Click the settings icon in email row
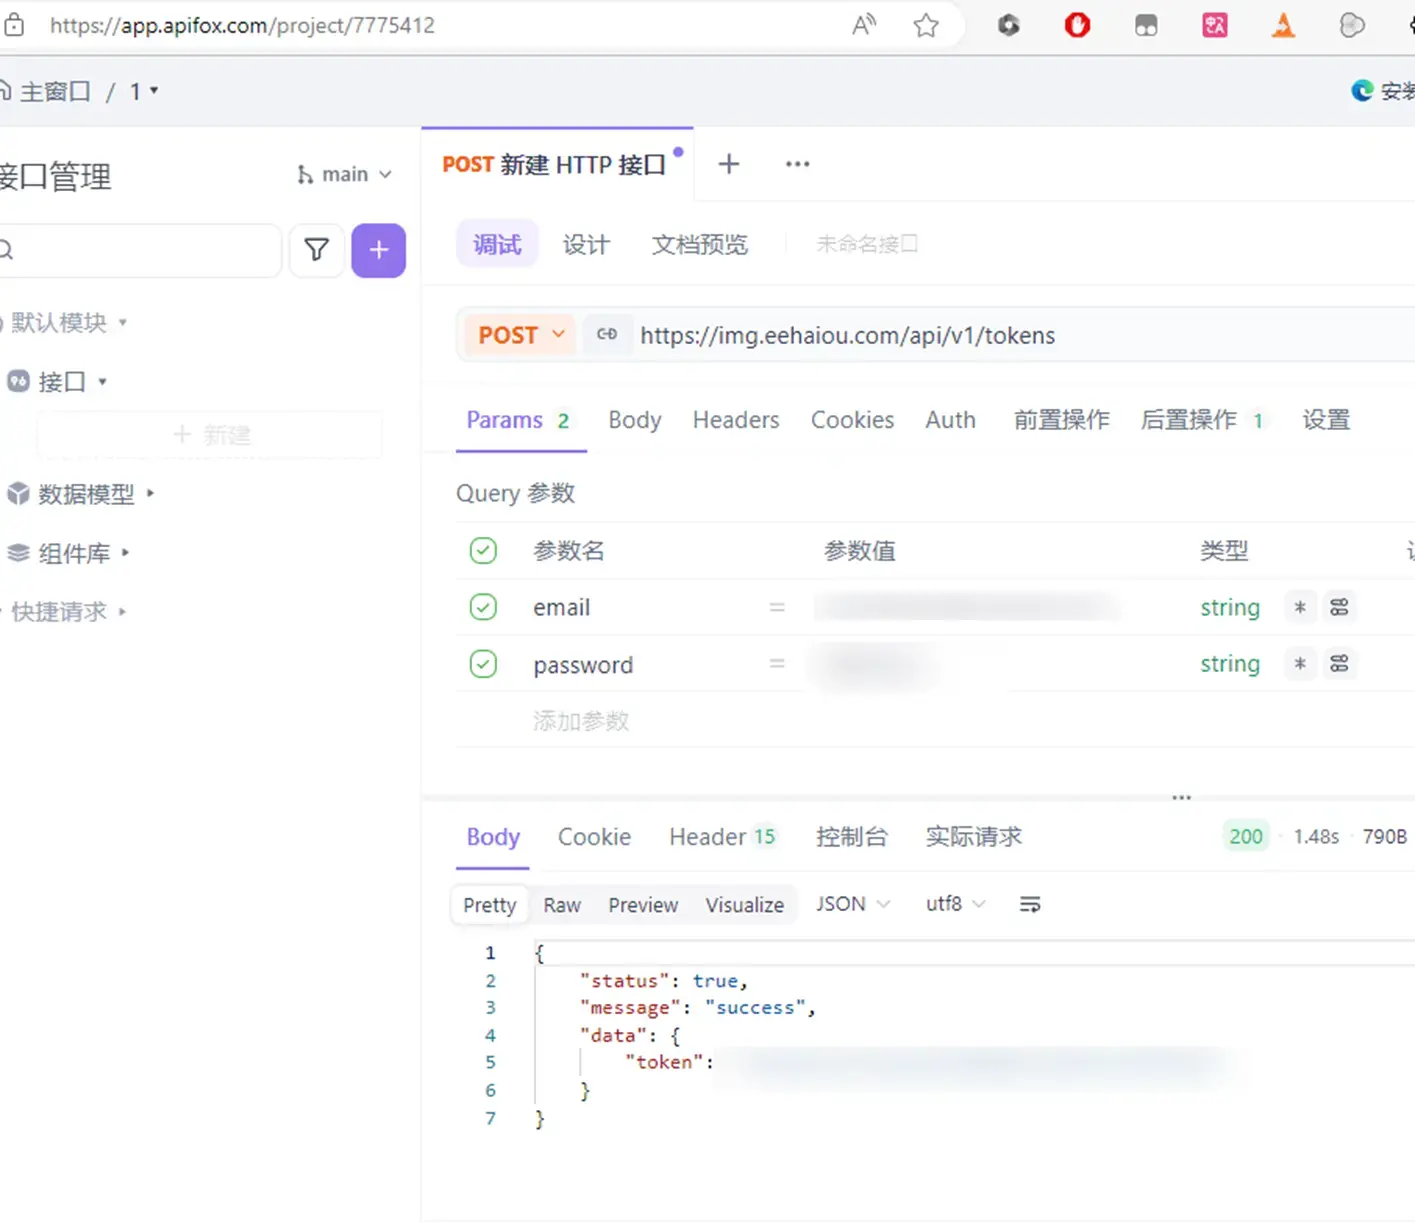 point(1339,607)
